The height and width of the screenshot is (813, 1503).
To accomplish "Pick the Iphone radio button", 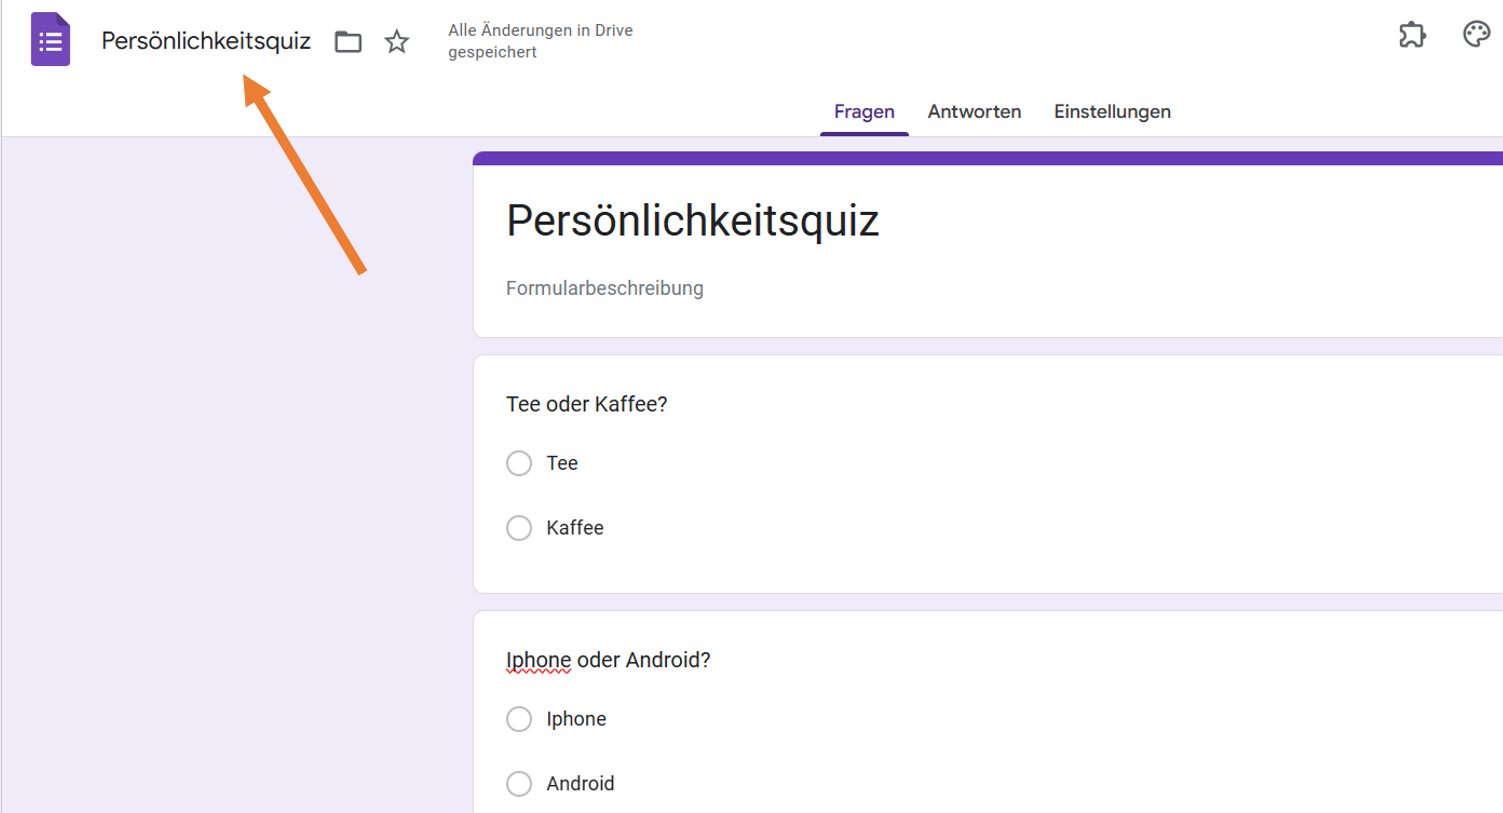I will [x=519, y=719].
